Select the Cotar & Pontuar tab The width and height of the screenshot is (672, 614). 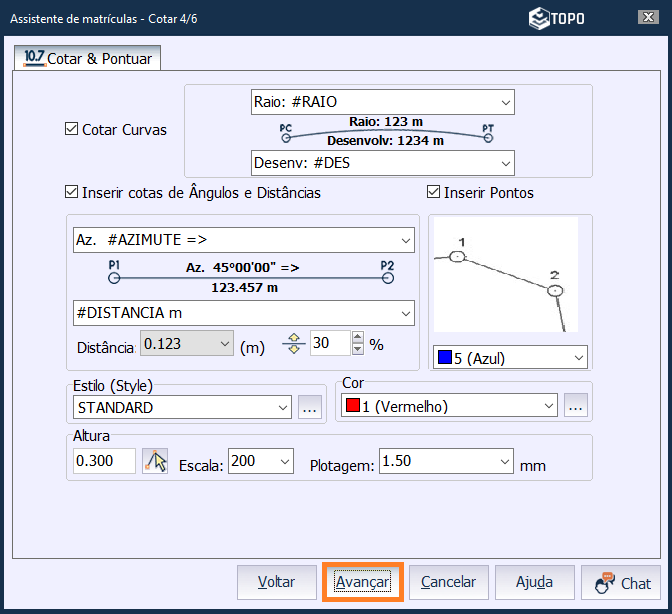[88, 58]
